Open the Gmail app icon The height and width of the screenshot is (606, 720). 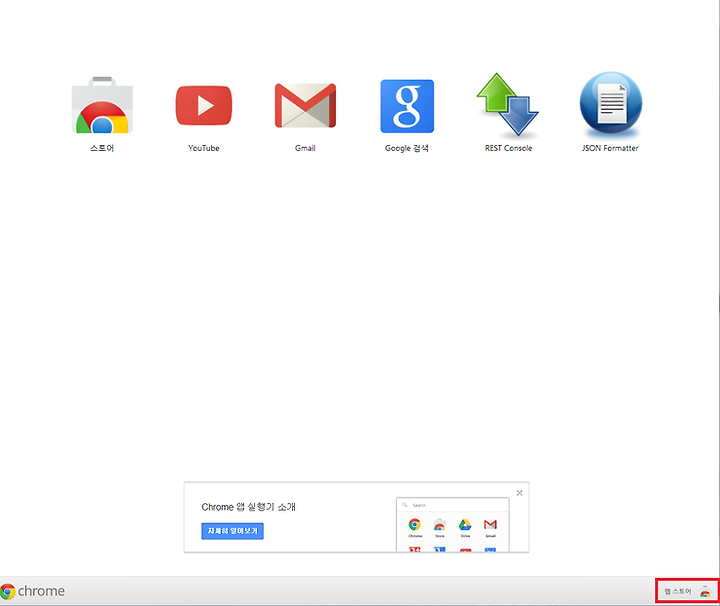[x=305, y=105]
